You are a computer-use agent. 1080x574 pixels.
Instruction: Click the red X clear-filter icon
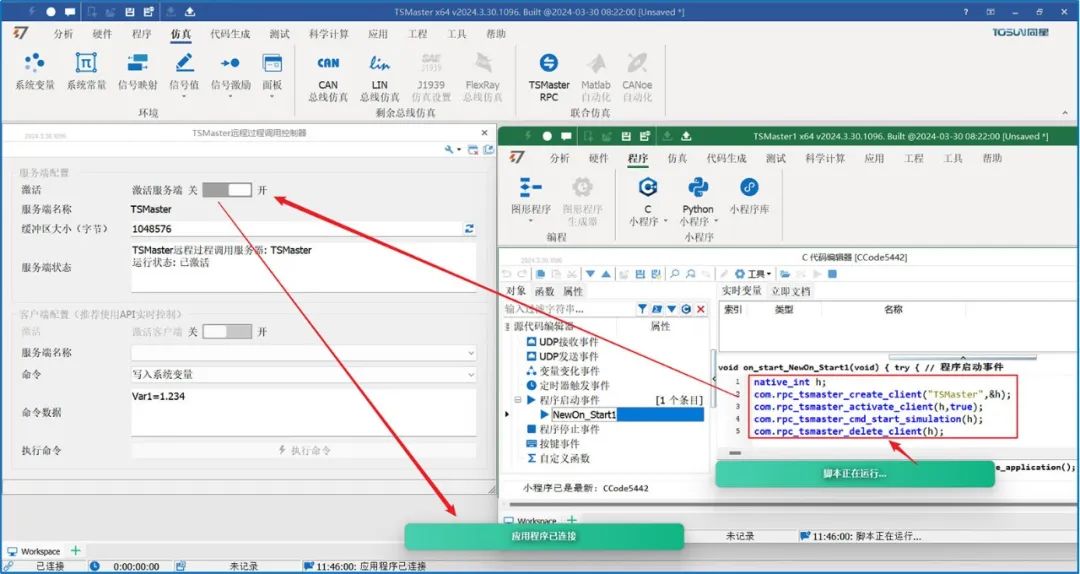700,309
